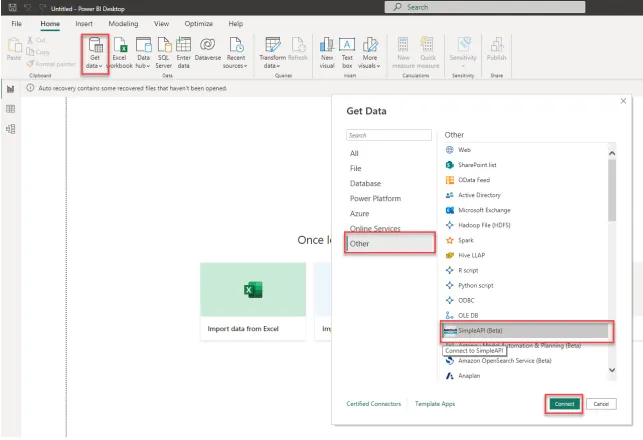Image resolution: width=643 pixels, height=440 pixels.
Task: Select the Online Services category
Action: click(375, 228)
